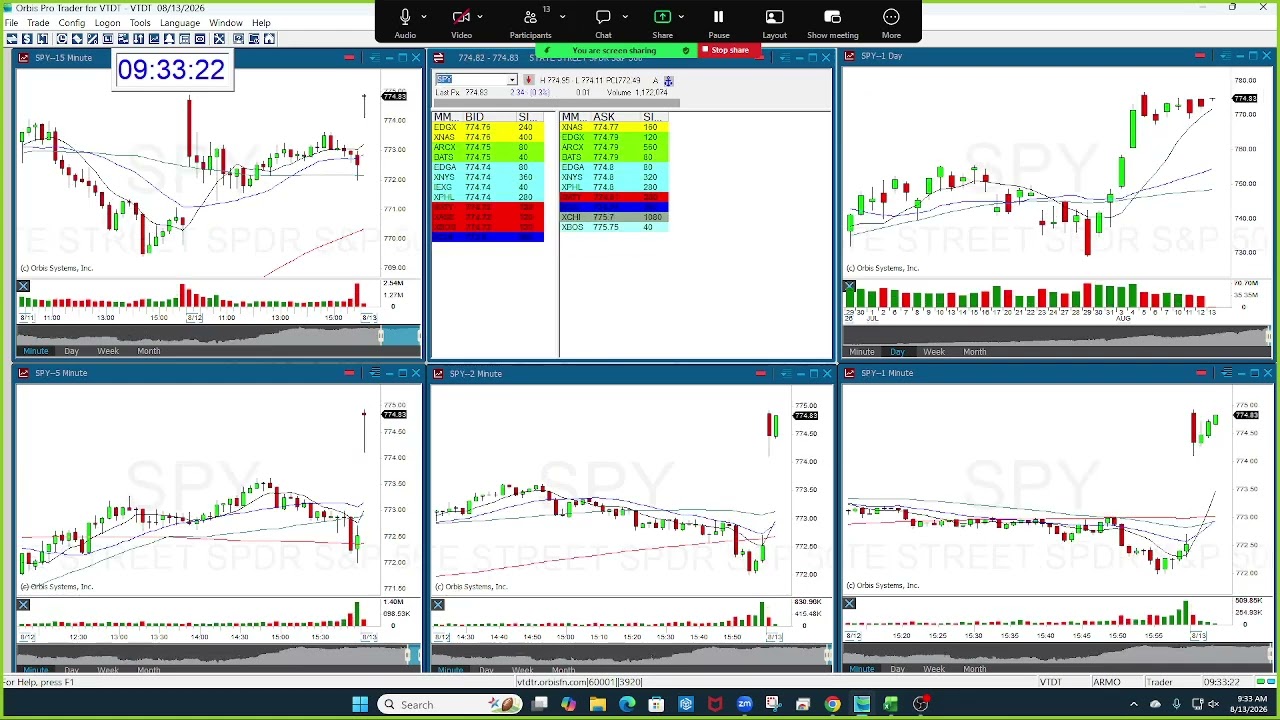Open the Trade menu
The width and height of the screenshot is (1280, 720).
38,22
